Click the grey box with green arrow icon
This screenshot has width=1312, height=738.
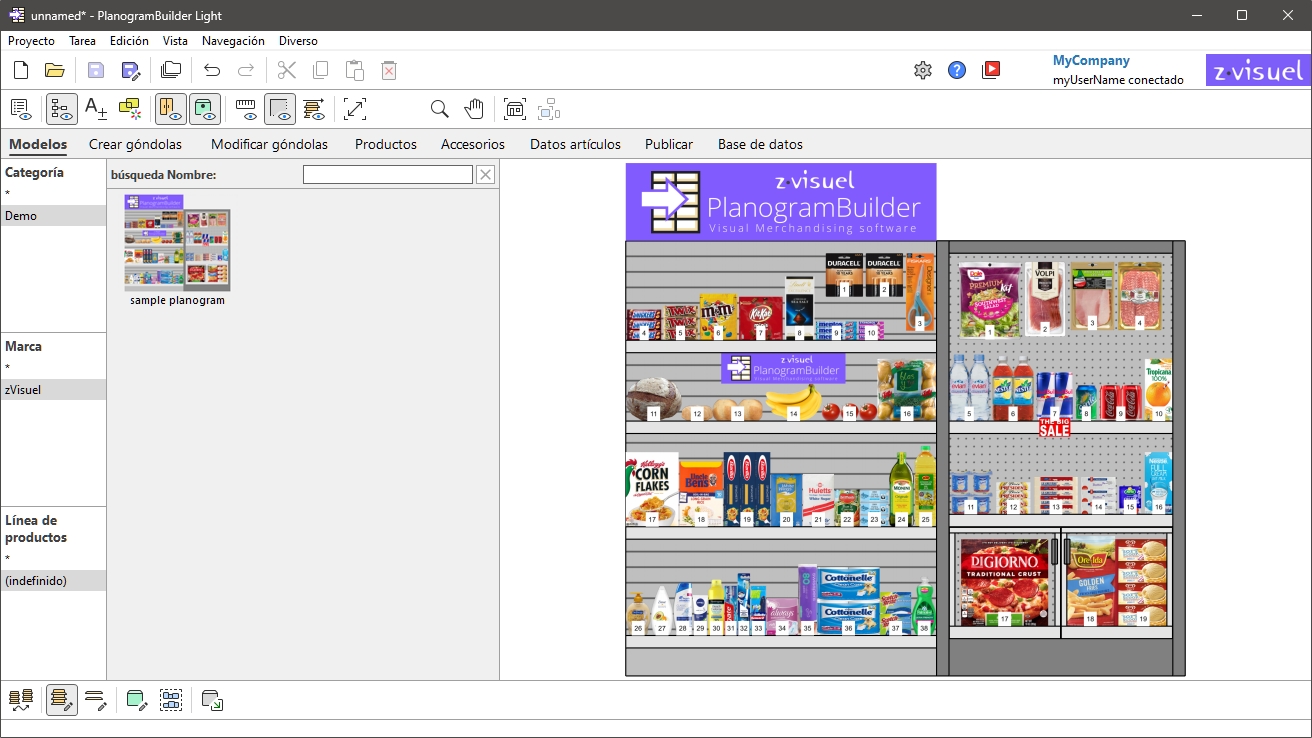click(x=212, y=700)
